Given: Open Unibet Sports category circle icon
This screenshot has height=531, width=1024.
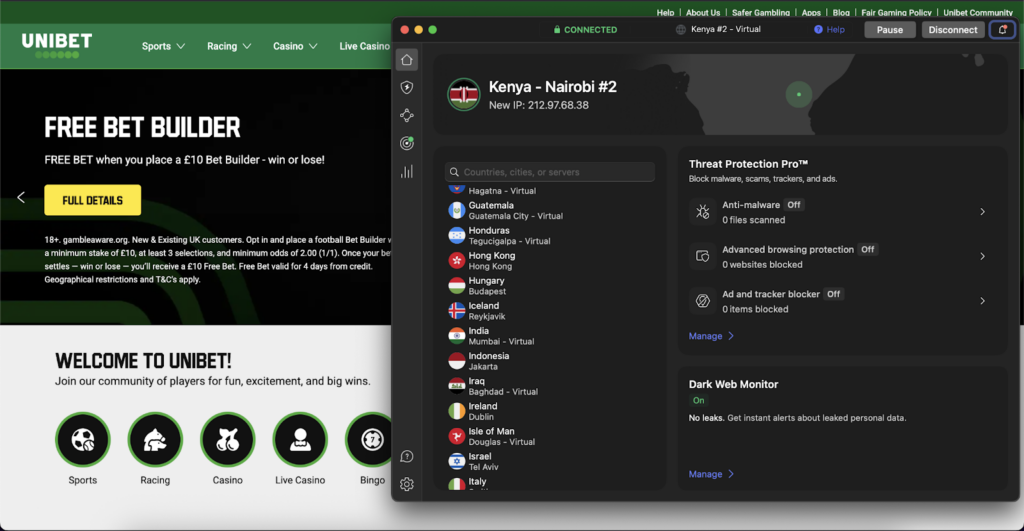Looking at the screenshot, I should point(83,440).
